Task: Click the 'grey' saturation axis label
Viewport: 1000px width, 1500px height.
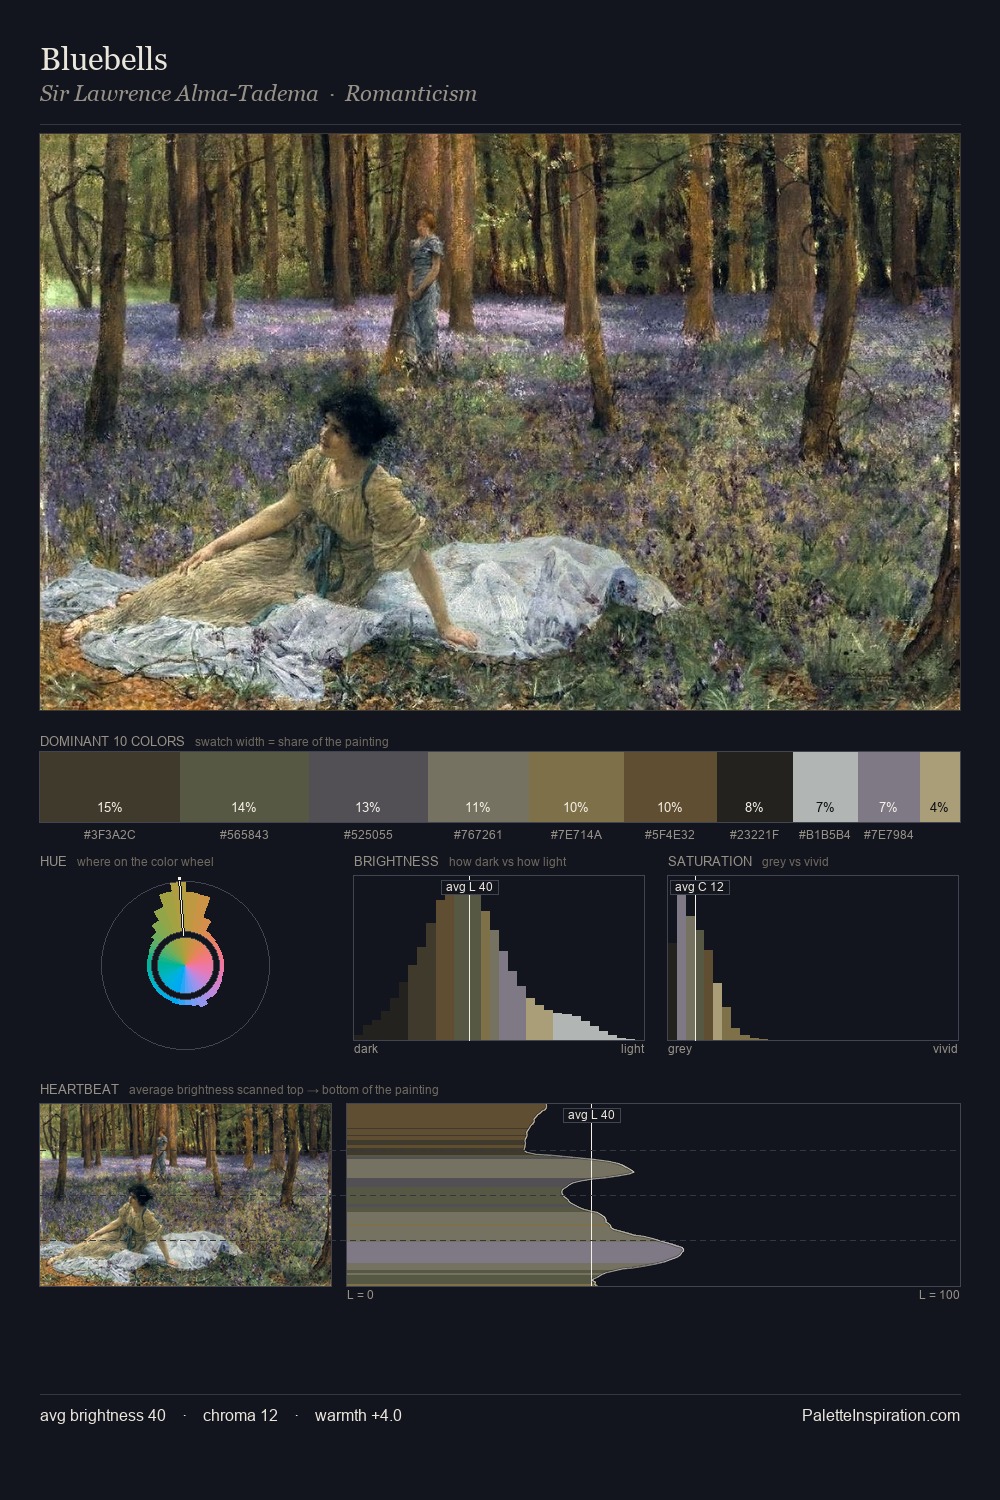Action: click(x=680, y=1049)
